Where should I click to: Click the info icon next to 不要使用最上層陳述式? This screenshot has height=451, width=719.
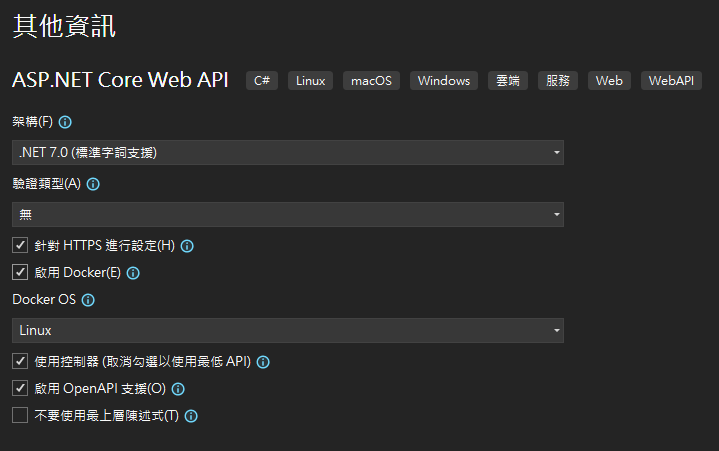pyautogui.click(x=191, y=416)
